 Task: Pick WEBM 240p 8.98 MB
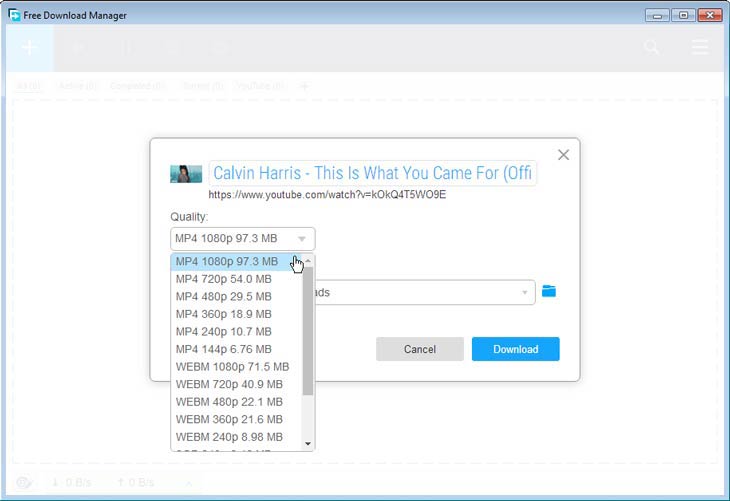point(236,437)
